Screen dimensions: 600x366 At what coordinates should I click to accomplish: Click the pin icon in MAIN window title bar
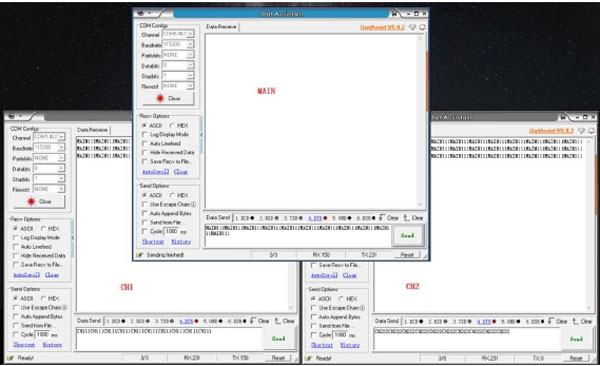click(394, 13)
